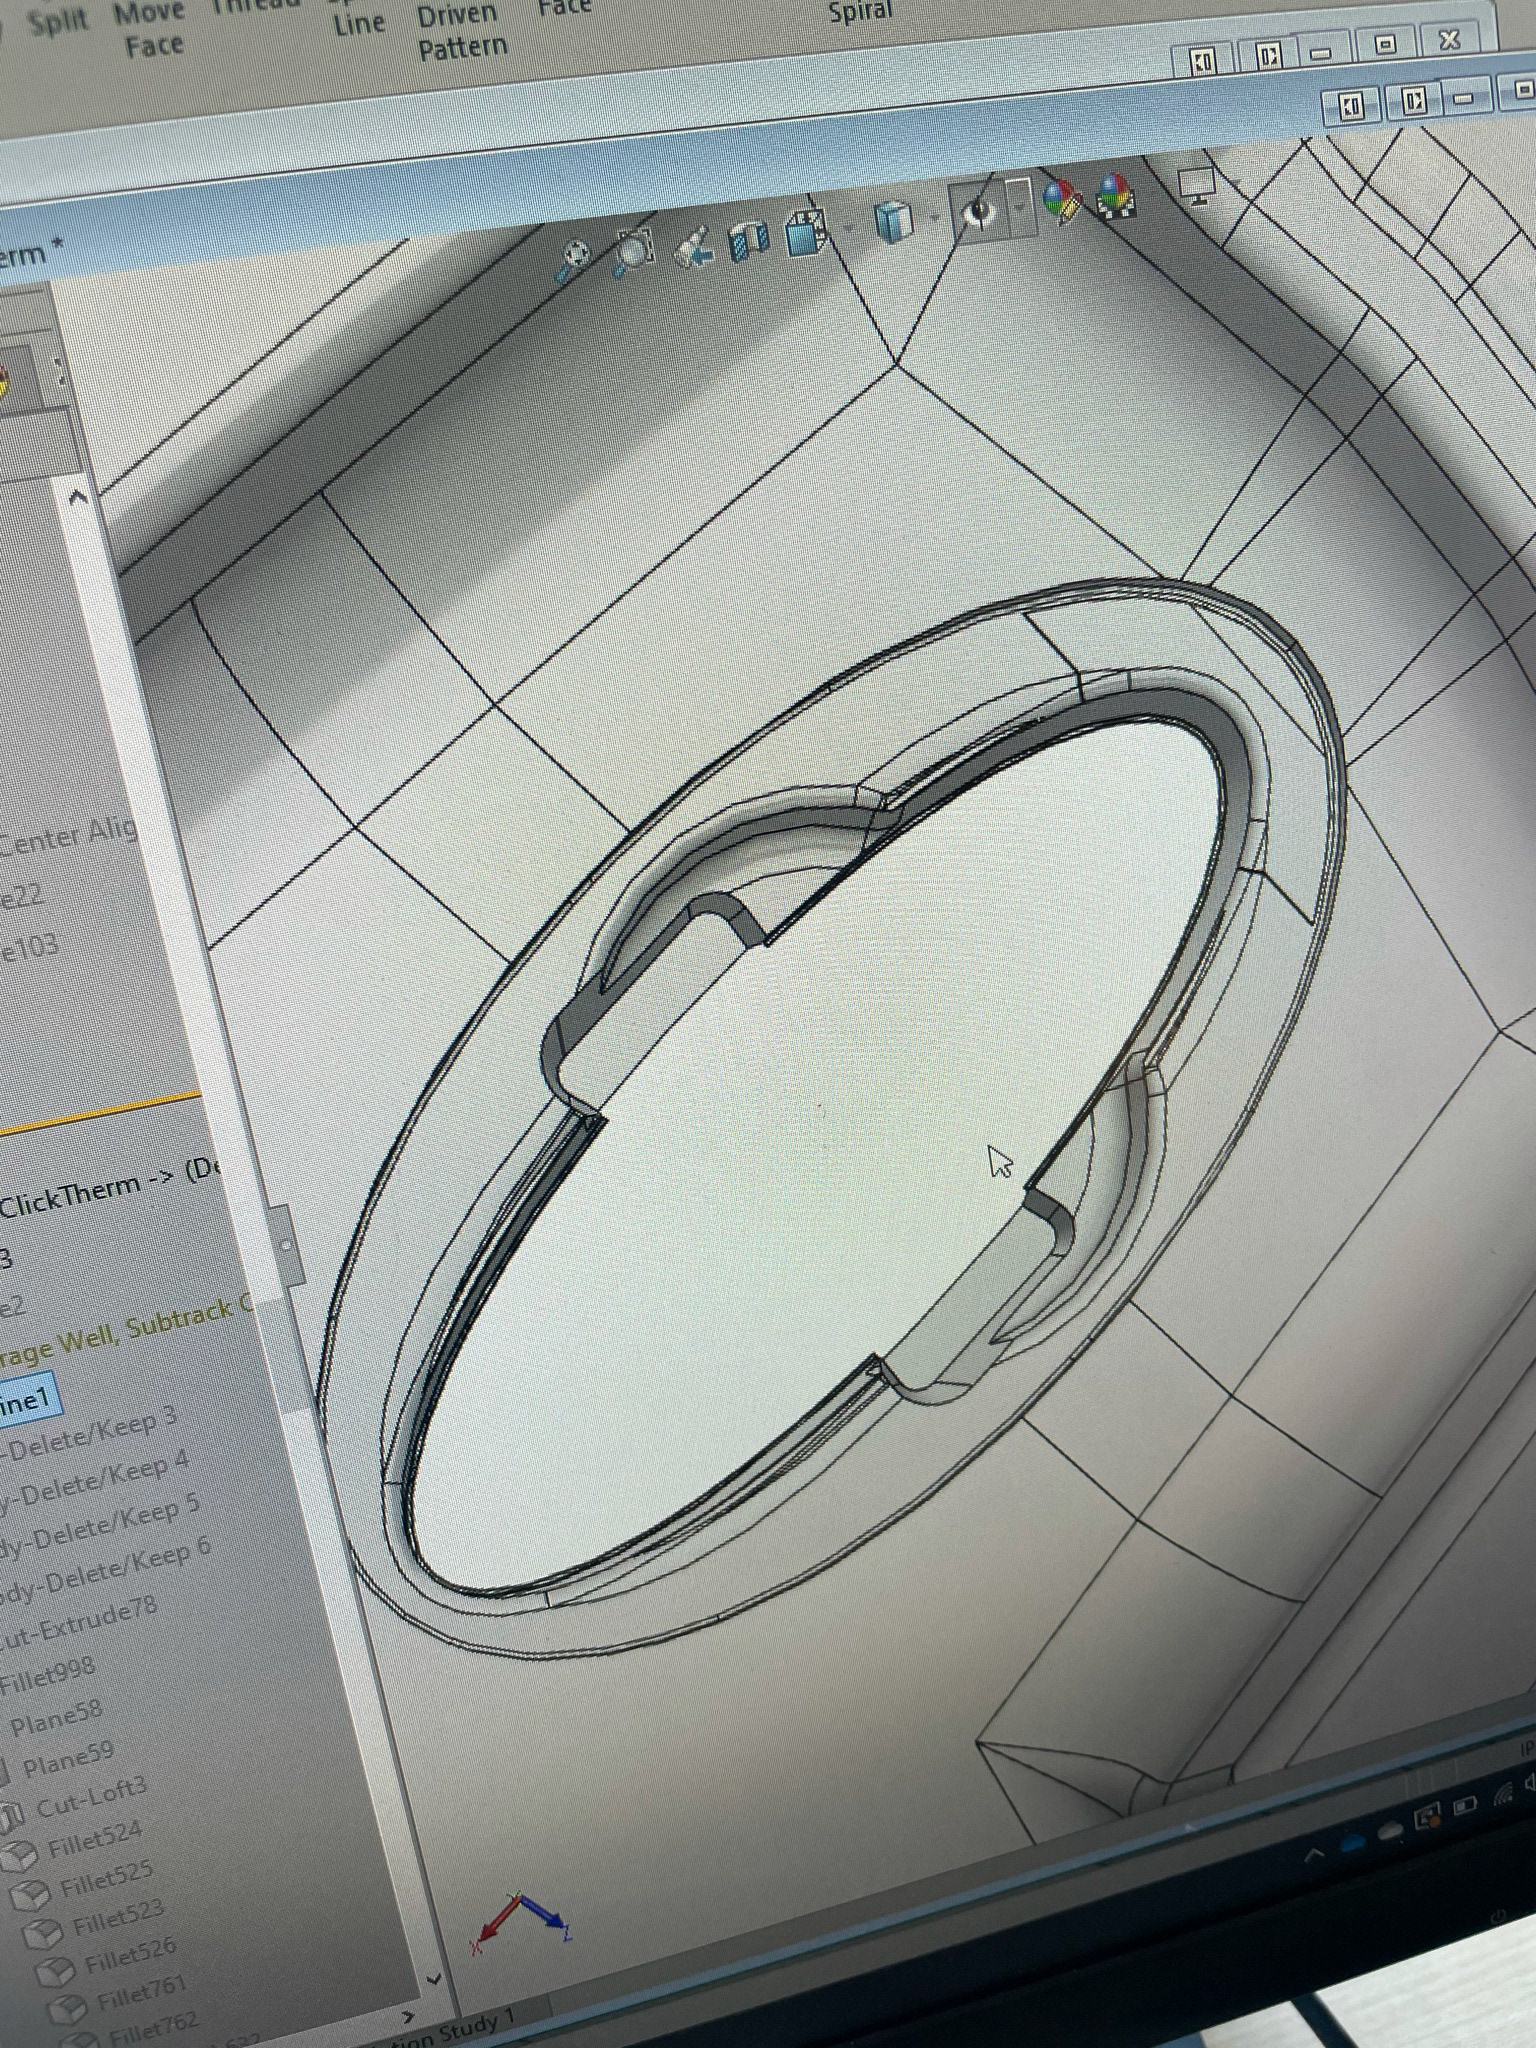Select the Spiral command in the ribbon
1536x2048 pixels.
[x=860, y=12]
